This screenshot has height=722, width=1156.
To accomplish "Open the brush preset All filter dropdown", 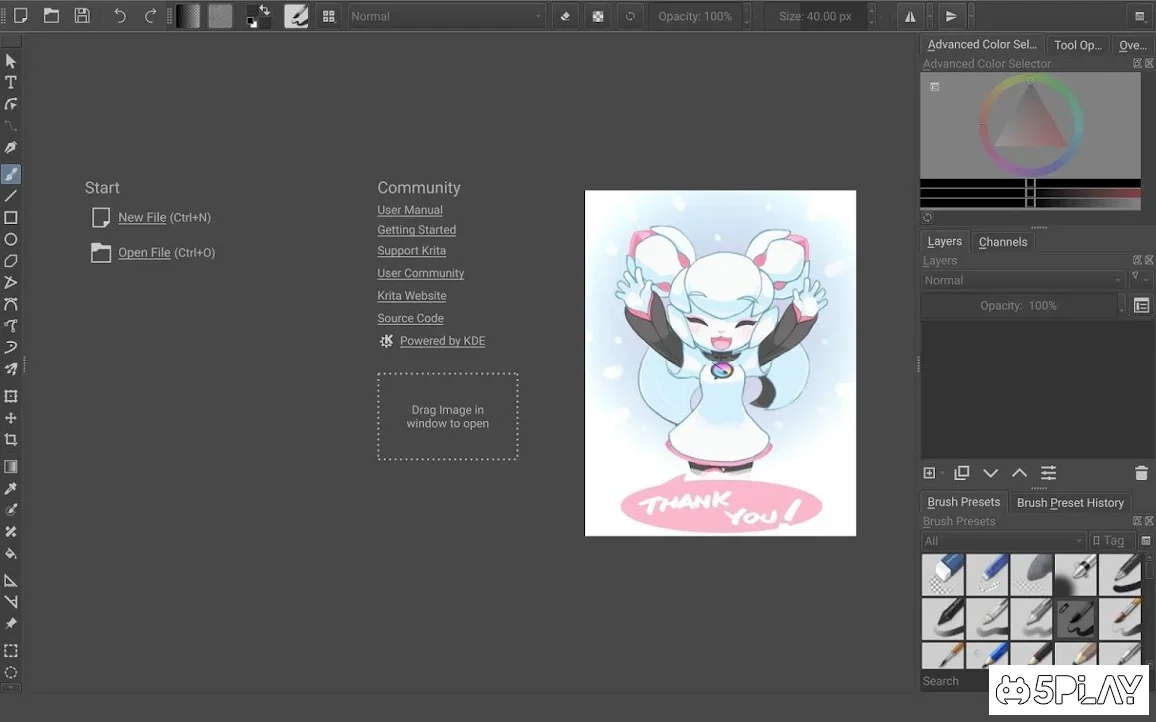I will pyautogui.click(x=1000, y=540).
